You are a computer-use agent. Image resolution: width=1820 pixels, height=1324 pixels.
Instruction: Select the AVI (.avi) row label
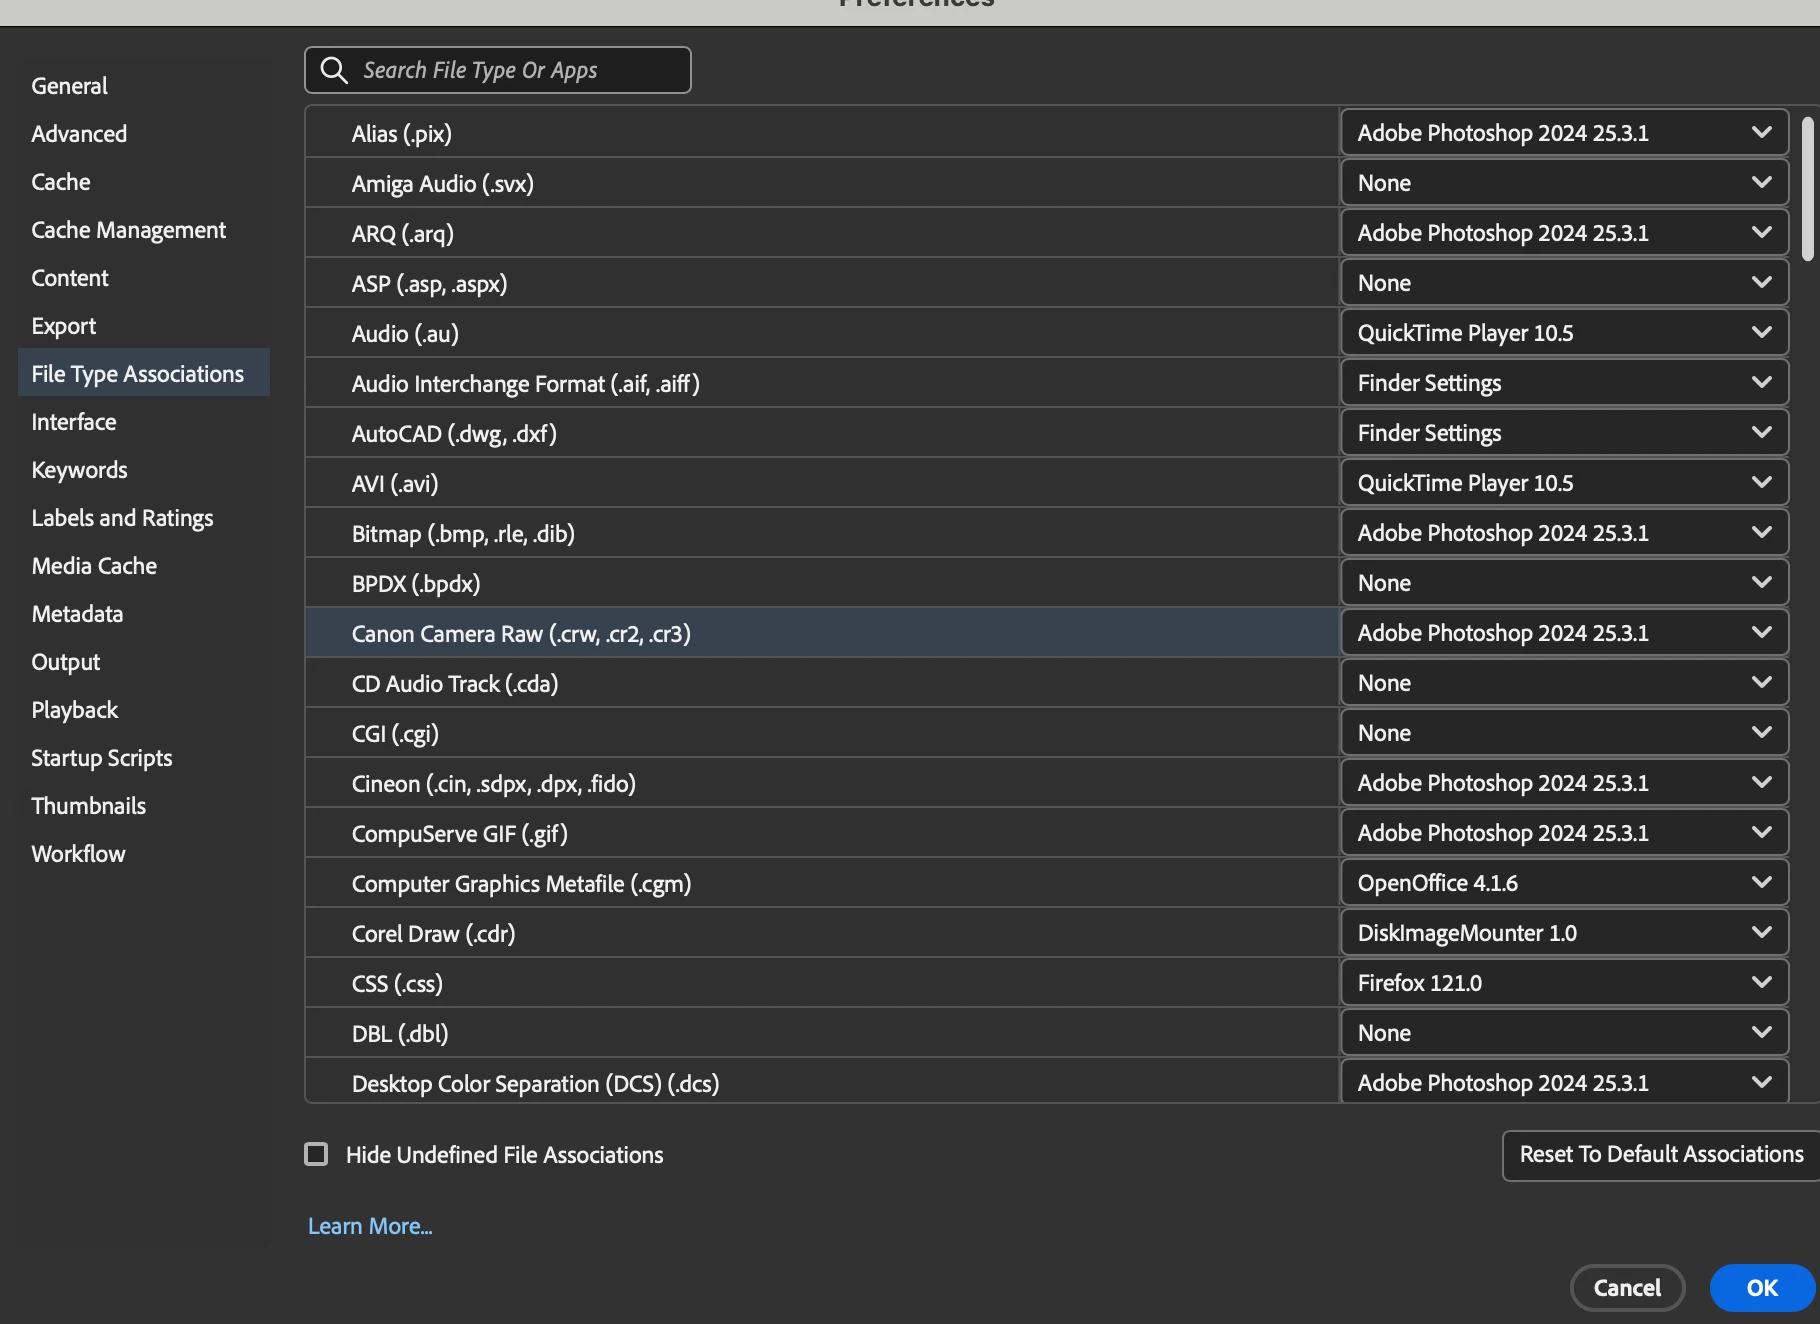[x=395, y=484]
